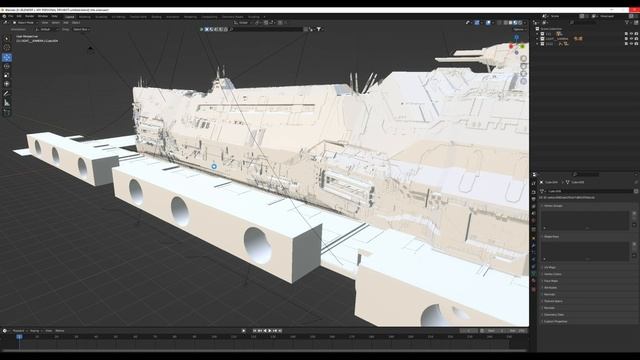Select the Transform tool in left toolbar

click(x=7, y=84)
